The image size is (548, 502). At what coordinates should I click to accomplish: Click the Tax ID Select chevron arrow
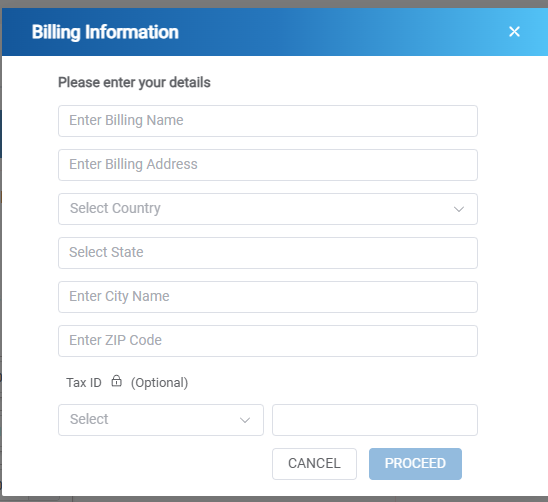click(245, 420)
